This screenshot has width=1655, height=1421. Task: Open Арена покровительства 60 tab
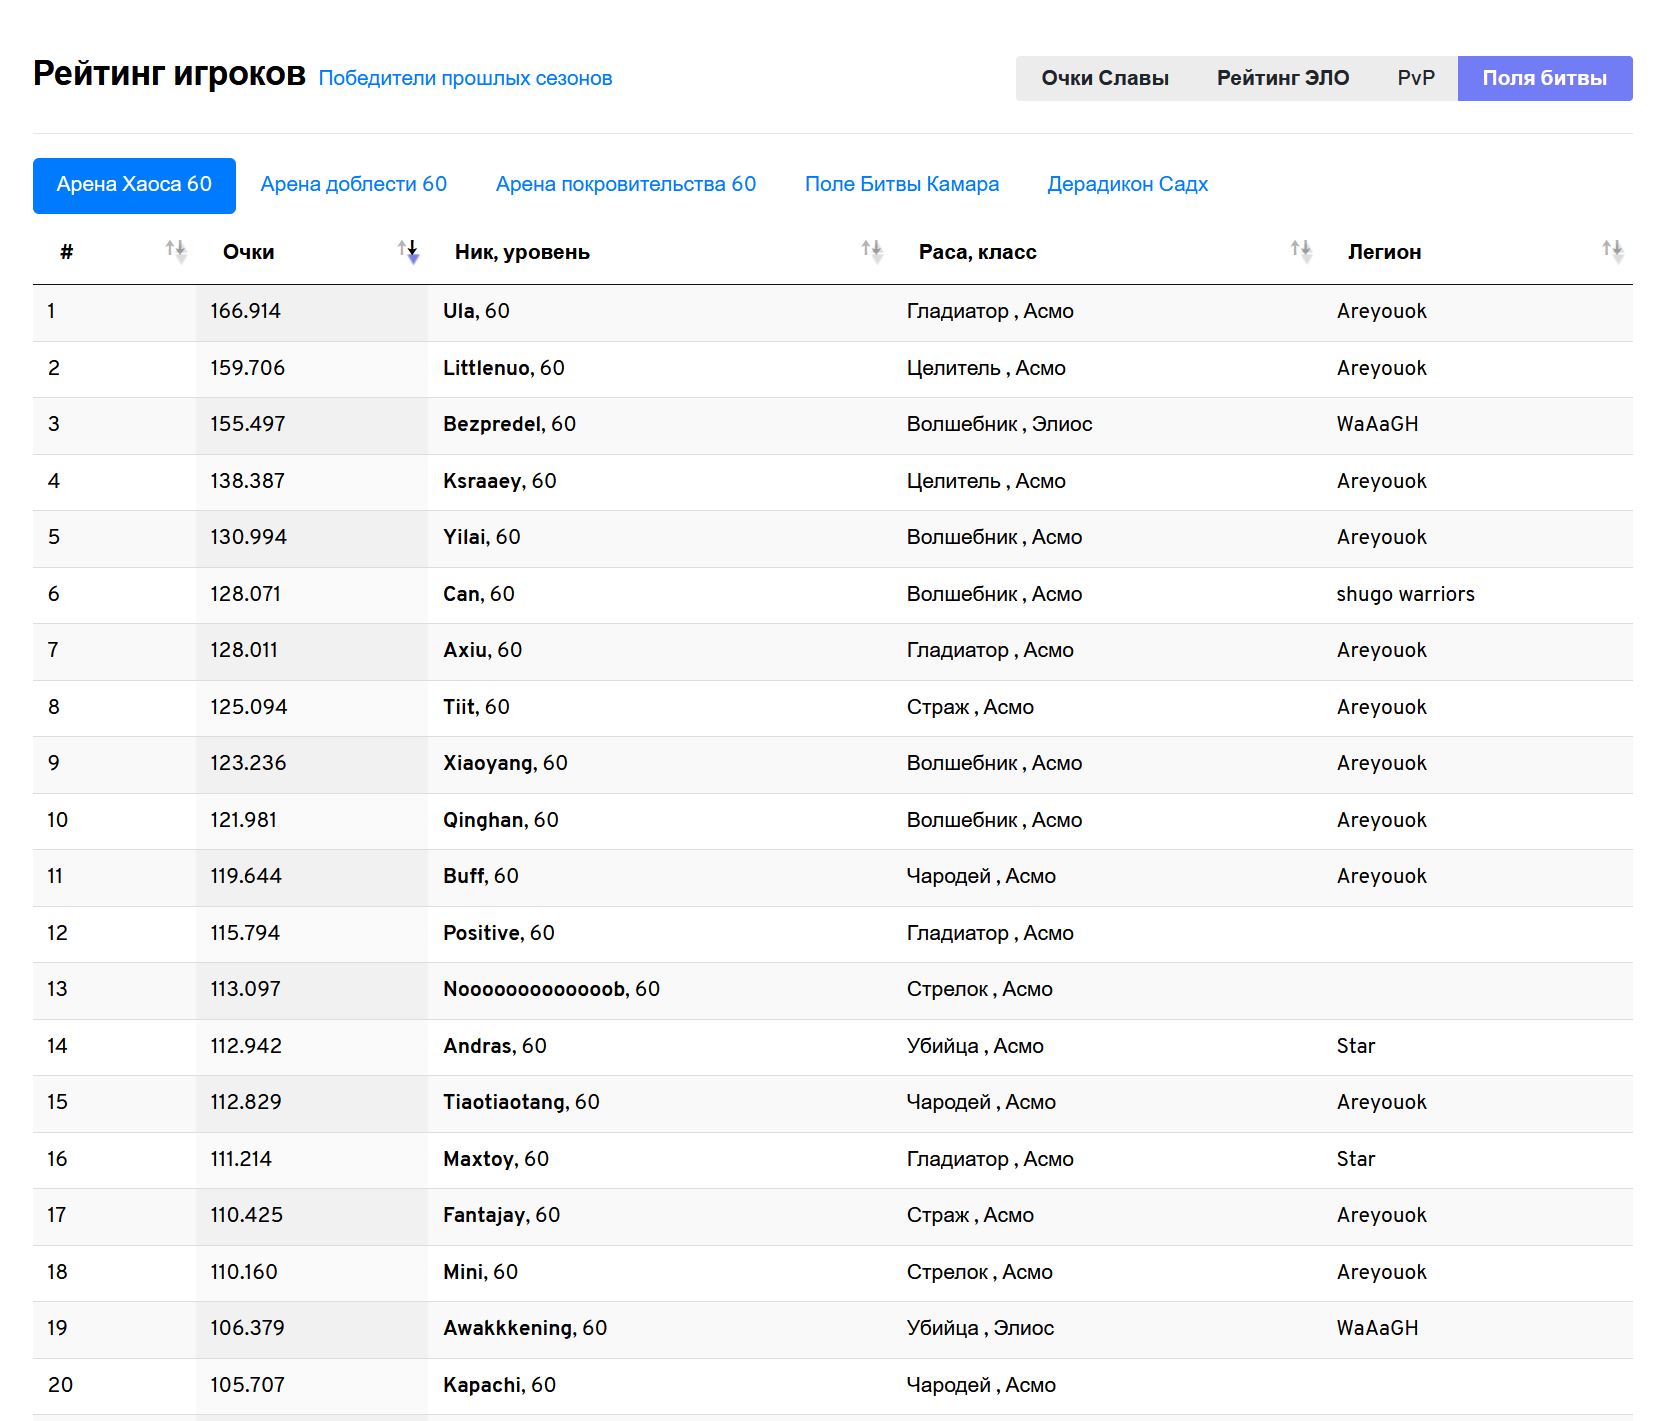point(625,185)
